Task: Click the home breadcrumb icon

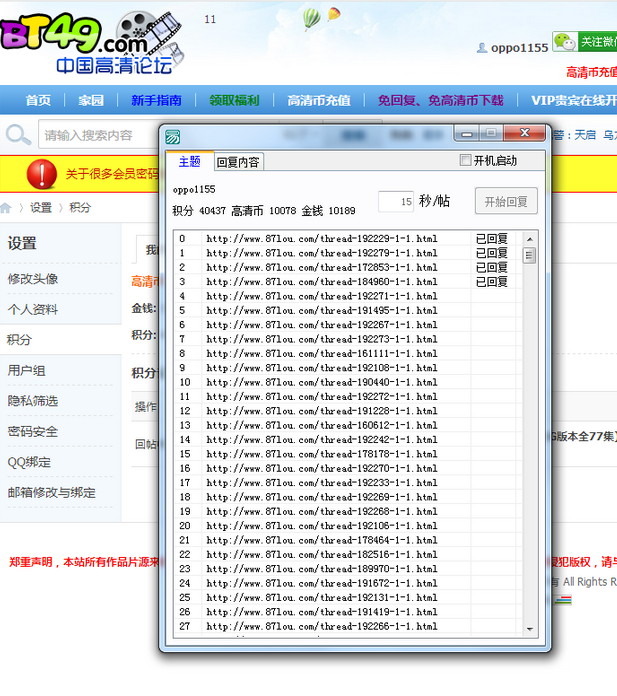Action: [6, 208]
